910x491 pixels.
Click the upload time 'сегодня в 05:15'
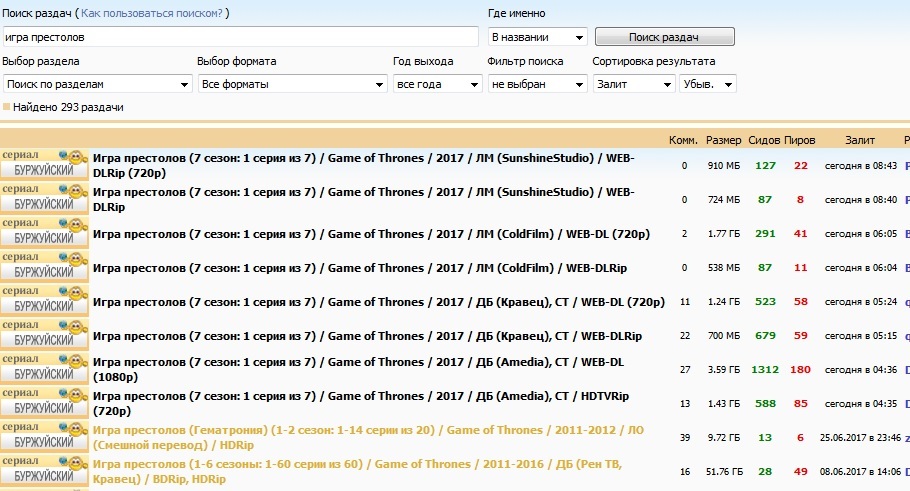[861, 335]
